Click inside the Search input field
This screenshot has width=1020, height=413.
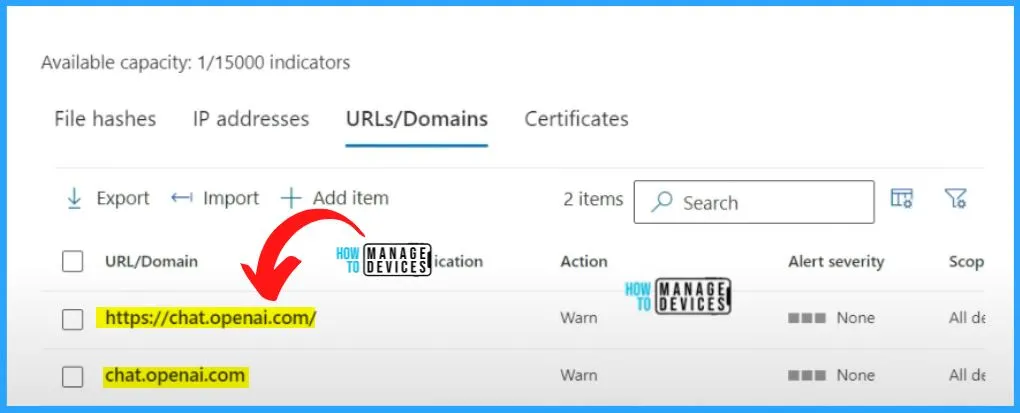[x=753, y=202]
